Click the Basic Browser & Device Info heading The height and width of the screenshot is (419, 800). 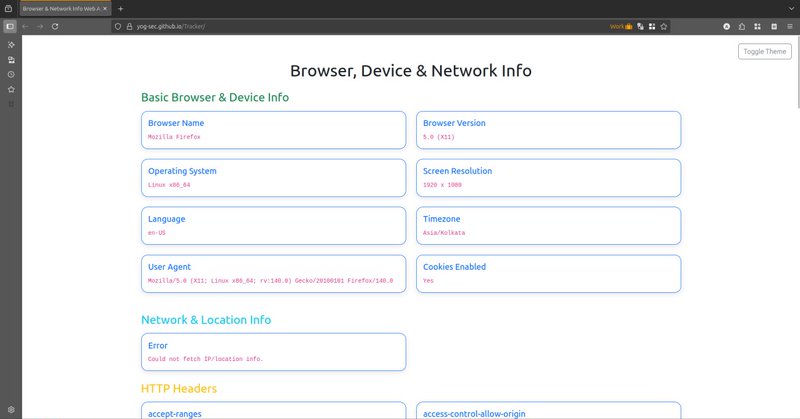pyautogui.click(x=215, y=97)
